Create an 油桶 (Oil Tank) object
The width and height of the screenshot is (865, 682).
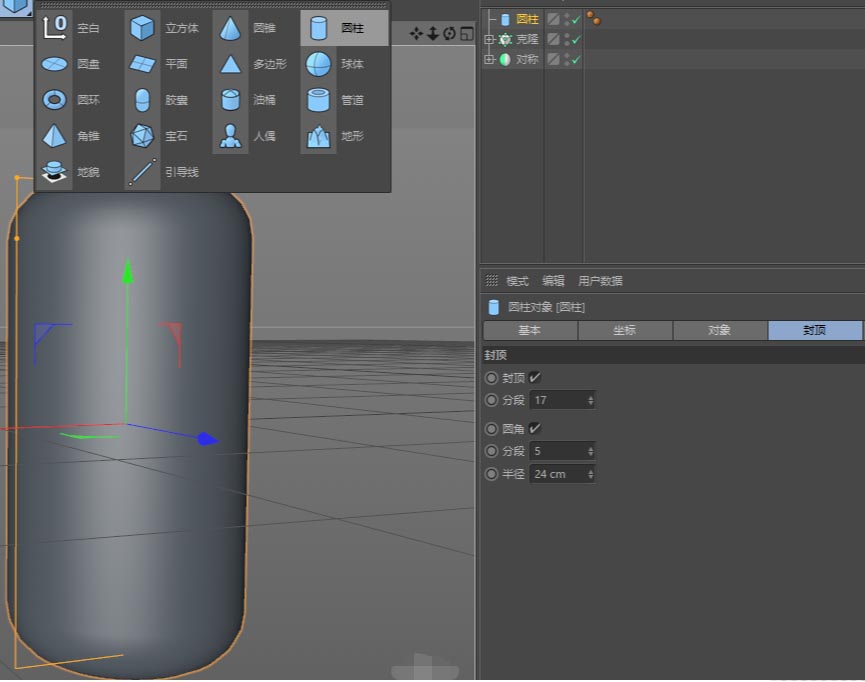pyautogui.click(x=230, y=99)
